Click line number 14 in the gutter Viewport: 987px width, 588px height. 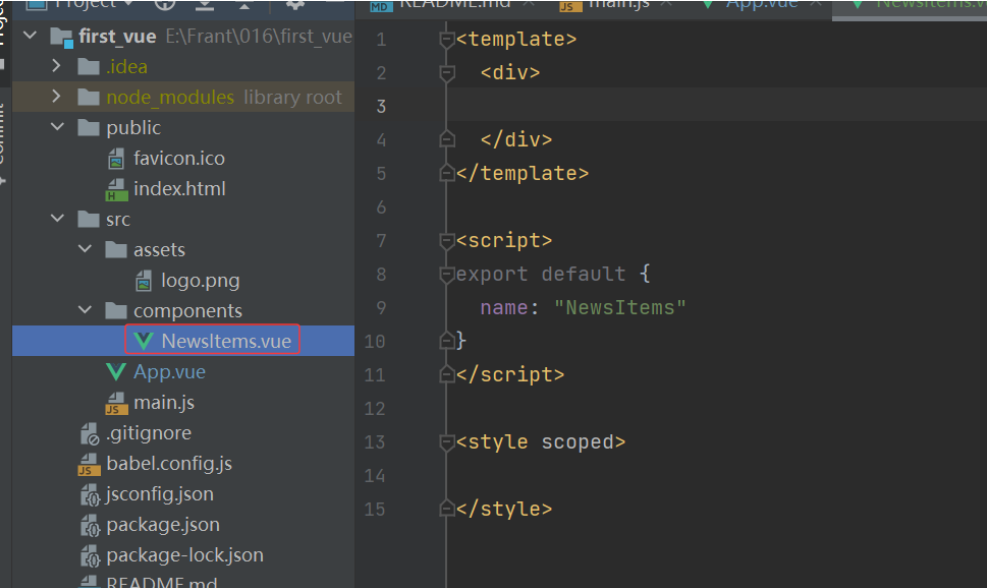375,476
